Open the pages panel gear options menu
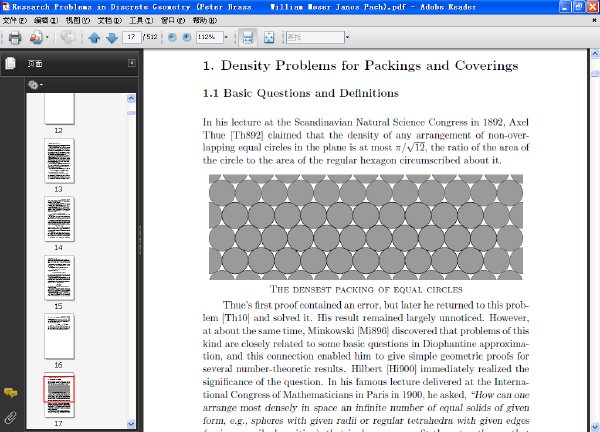The image size is (600, 432). [35, 85]
